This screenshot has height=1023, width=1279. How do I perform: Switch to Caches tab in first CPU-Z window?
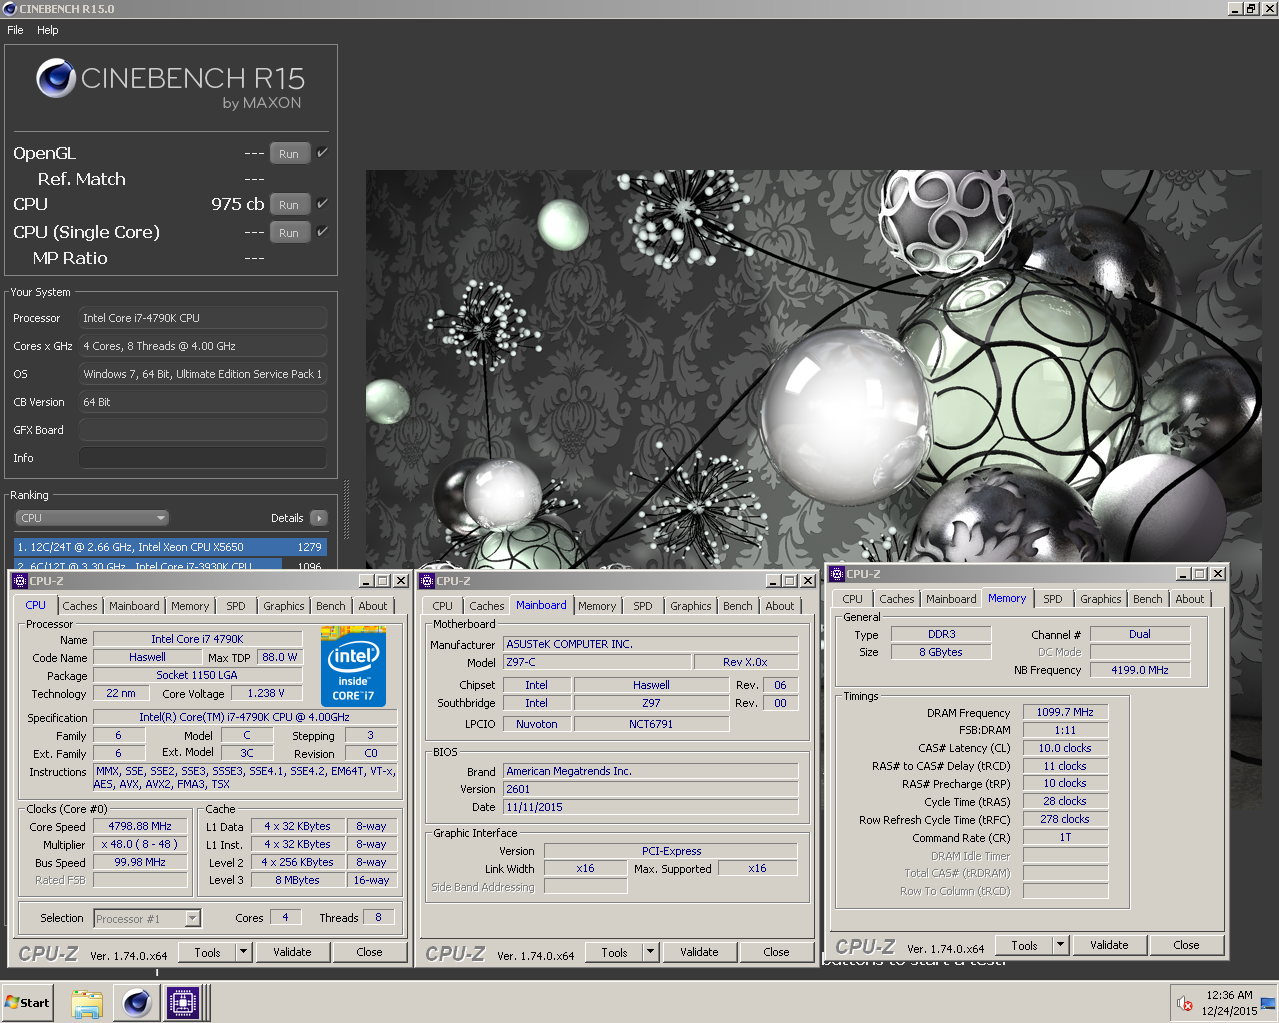tap(80, 606)
